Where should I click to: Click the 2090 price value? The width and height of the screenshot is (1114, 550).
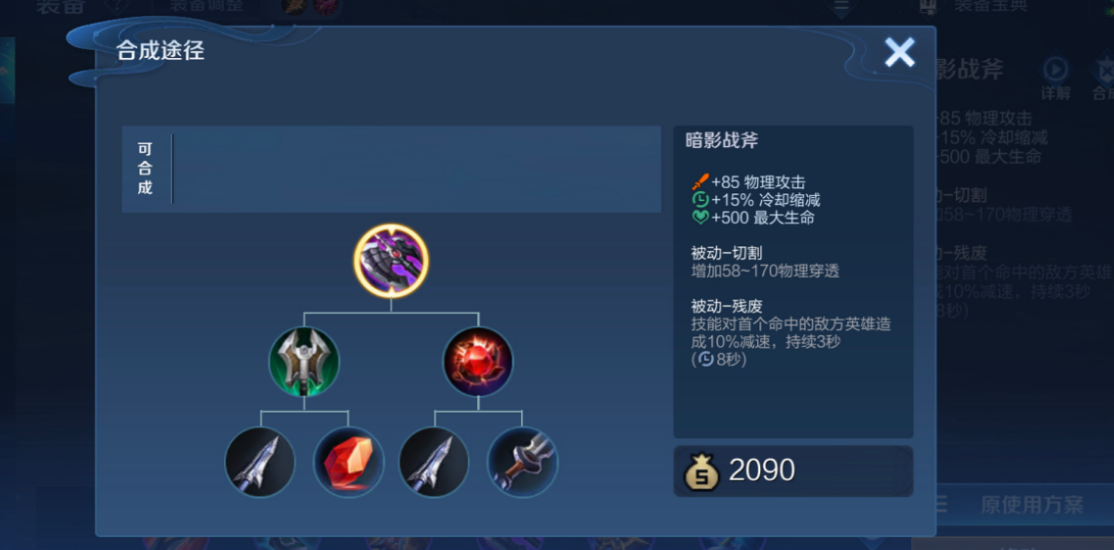pyautogui.click(x=762, y=470)
